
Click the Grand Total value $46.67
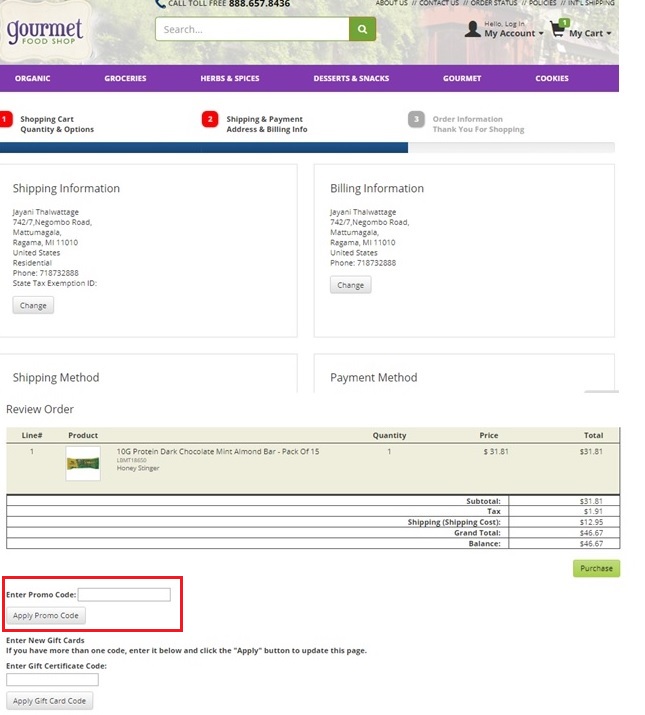(591, 533)
